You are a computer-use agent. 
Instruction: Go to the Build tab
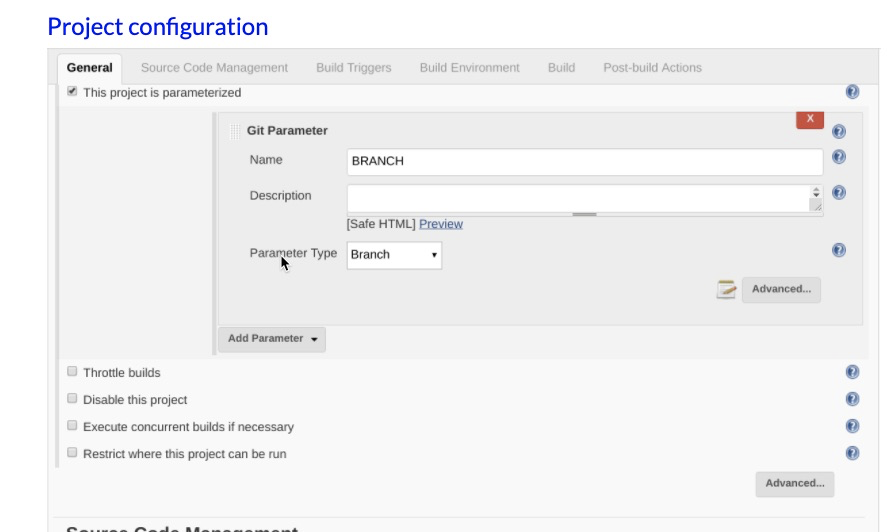click(561, 68)
